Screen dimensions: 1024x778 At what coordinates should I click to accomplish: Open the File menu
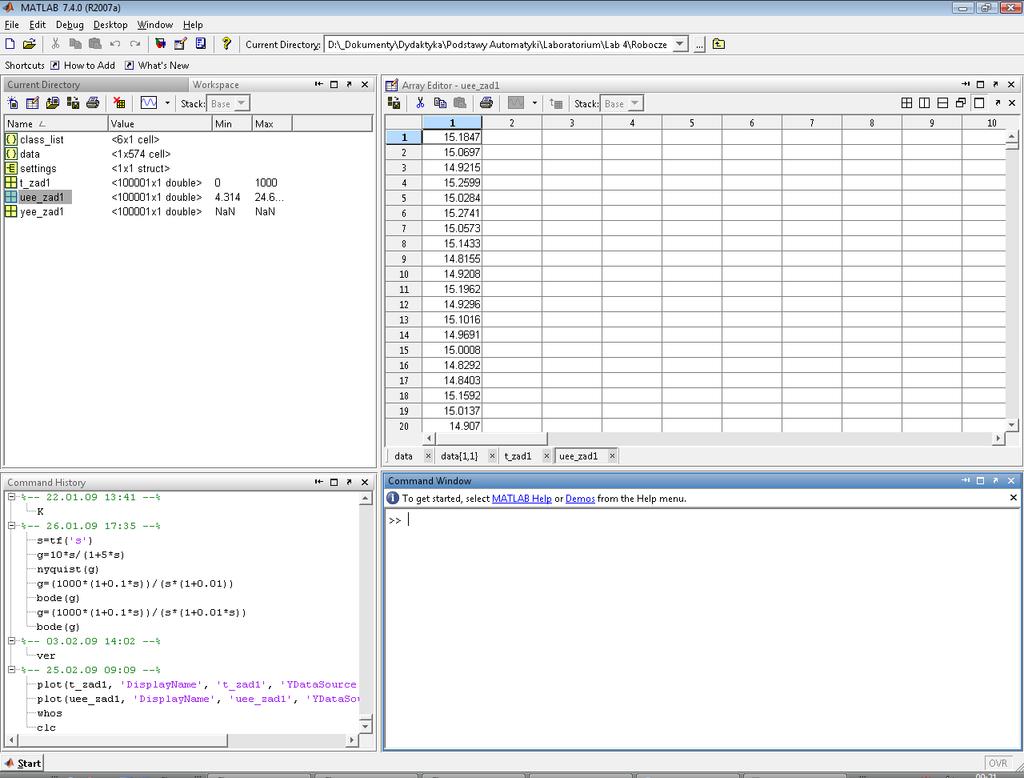click(x=12, y=25)
